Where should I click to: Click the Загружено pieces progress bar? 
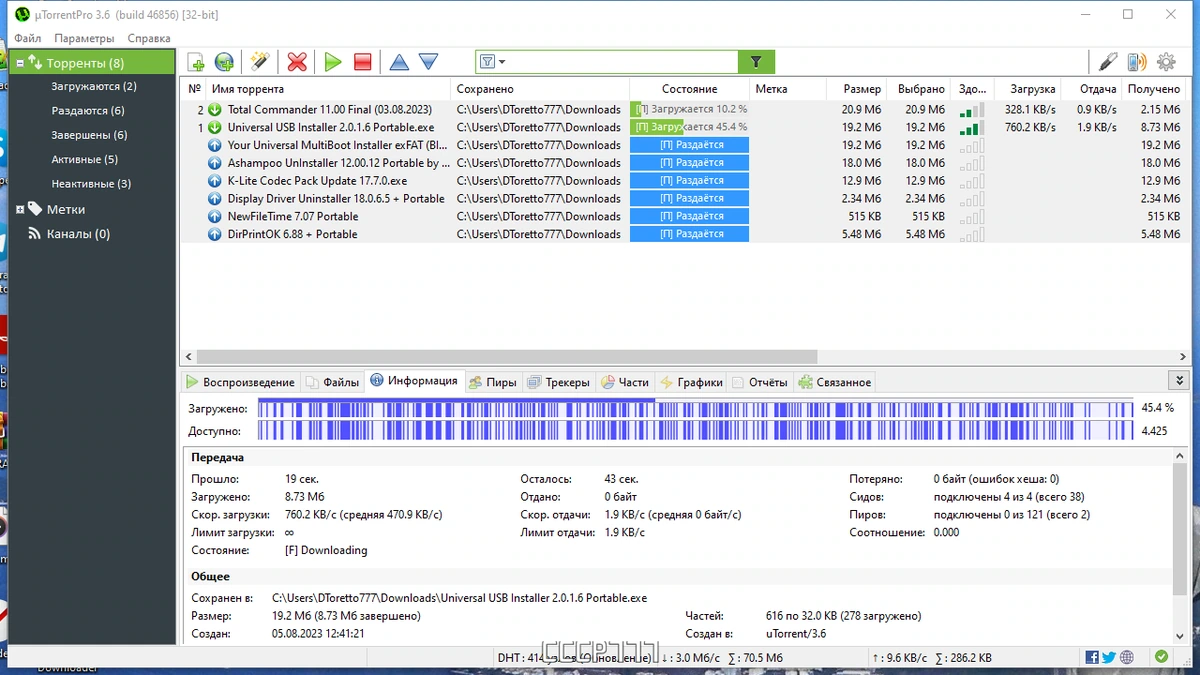(x=695, y=408)
